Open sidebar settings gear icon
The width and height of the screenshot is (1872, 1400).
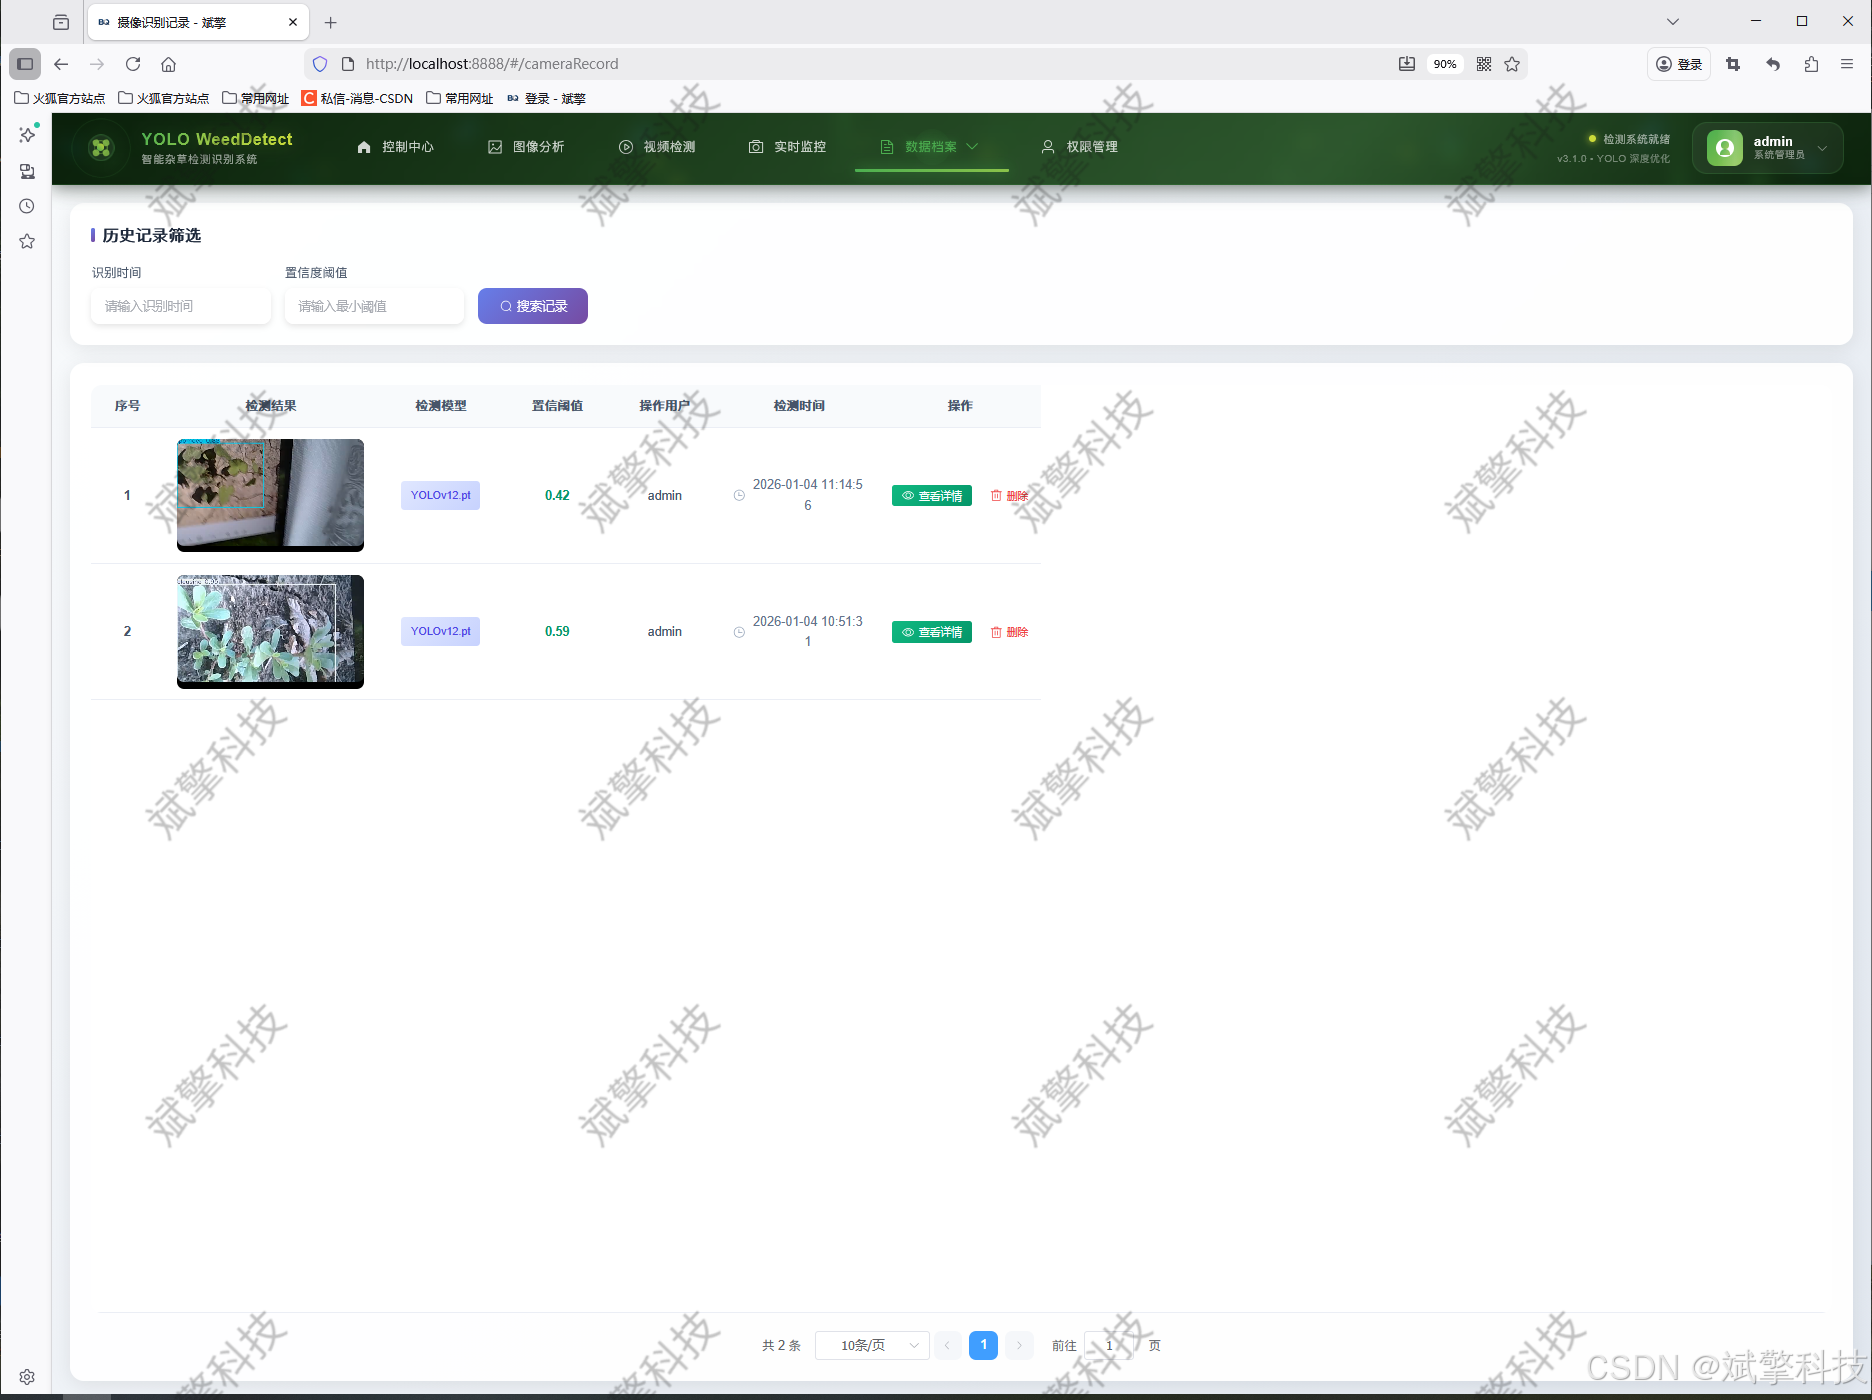click(x=27, y=1377)
